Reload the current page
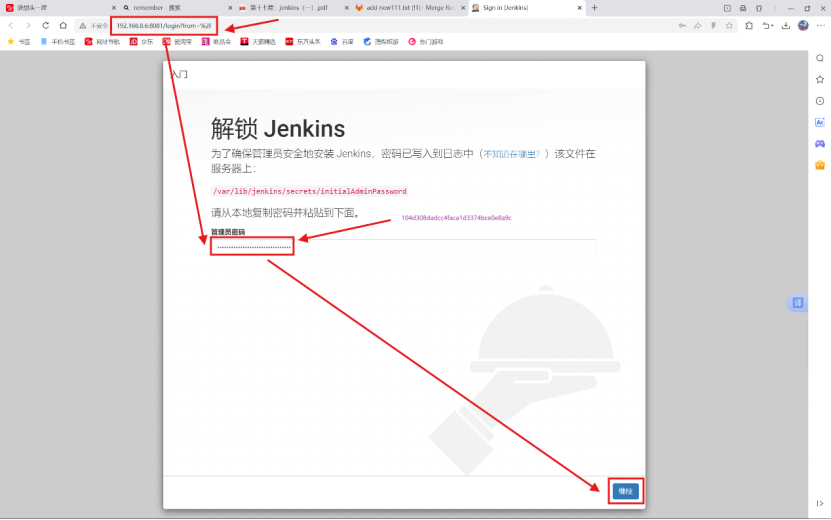Screen dimensions: 831x520 [46, 25]
